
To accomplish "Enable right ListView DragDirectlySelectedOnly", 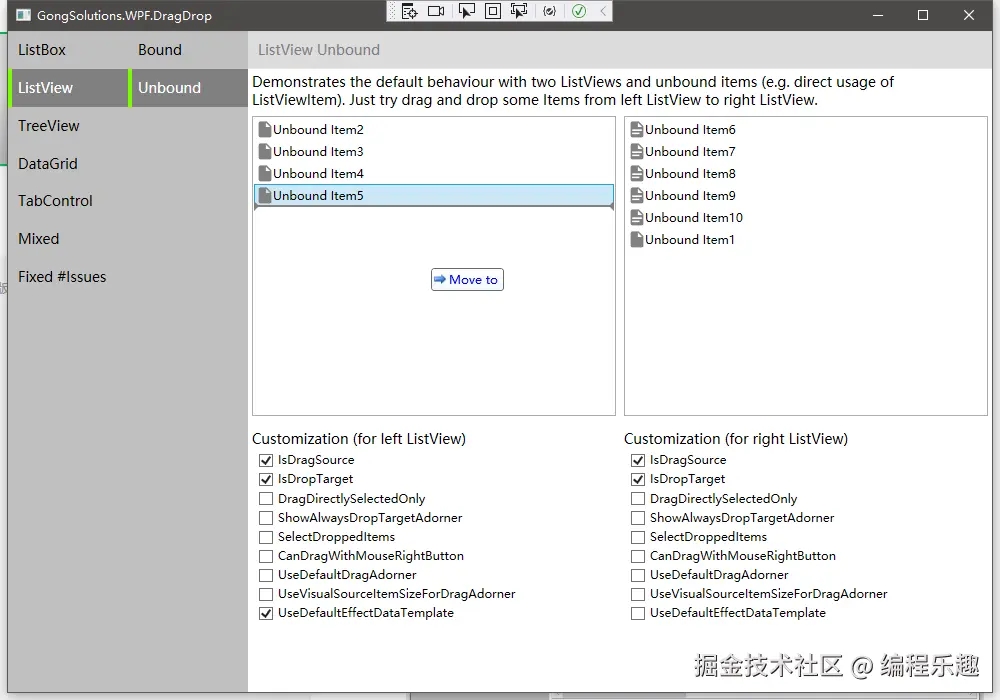I will 638,499.
